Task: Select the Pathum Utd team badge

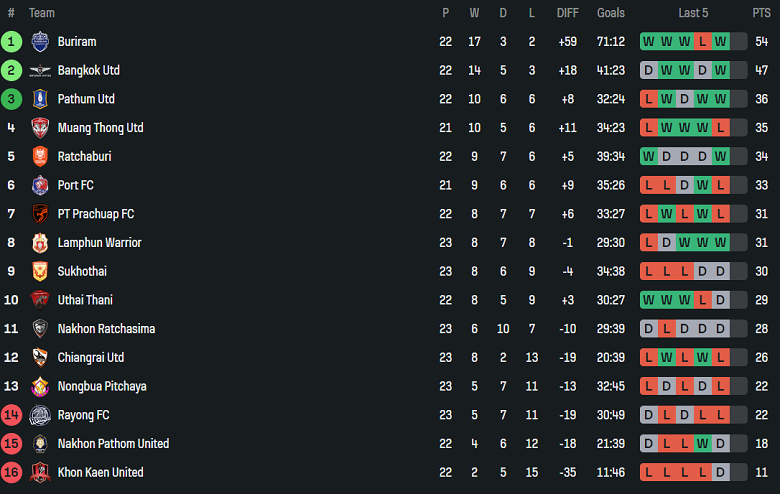Action: (40, 99)
